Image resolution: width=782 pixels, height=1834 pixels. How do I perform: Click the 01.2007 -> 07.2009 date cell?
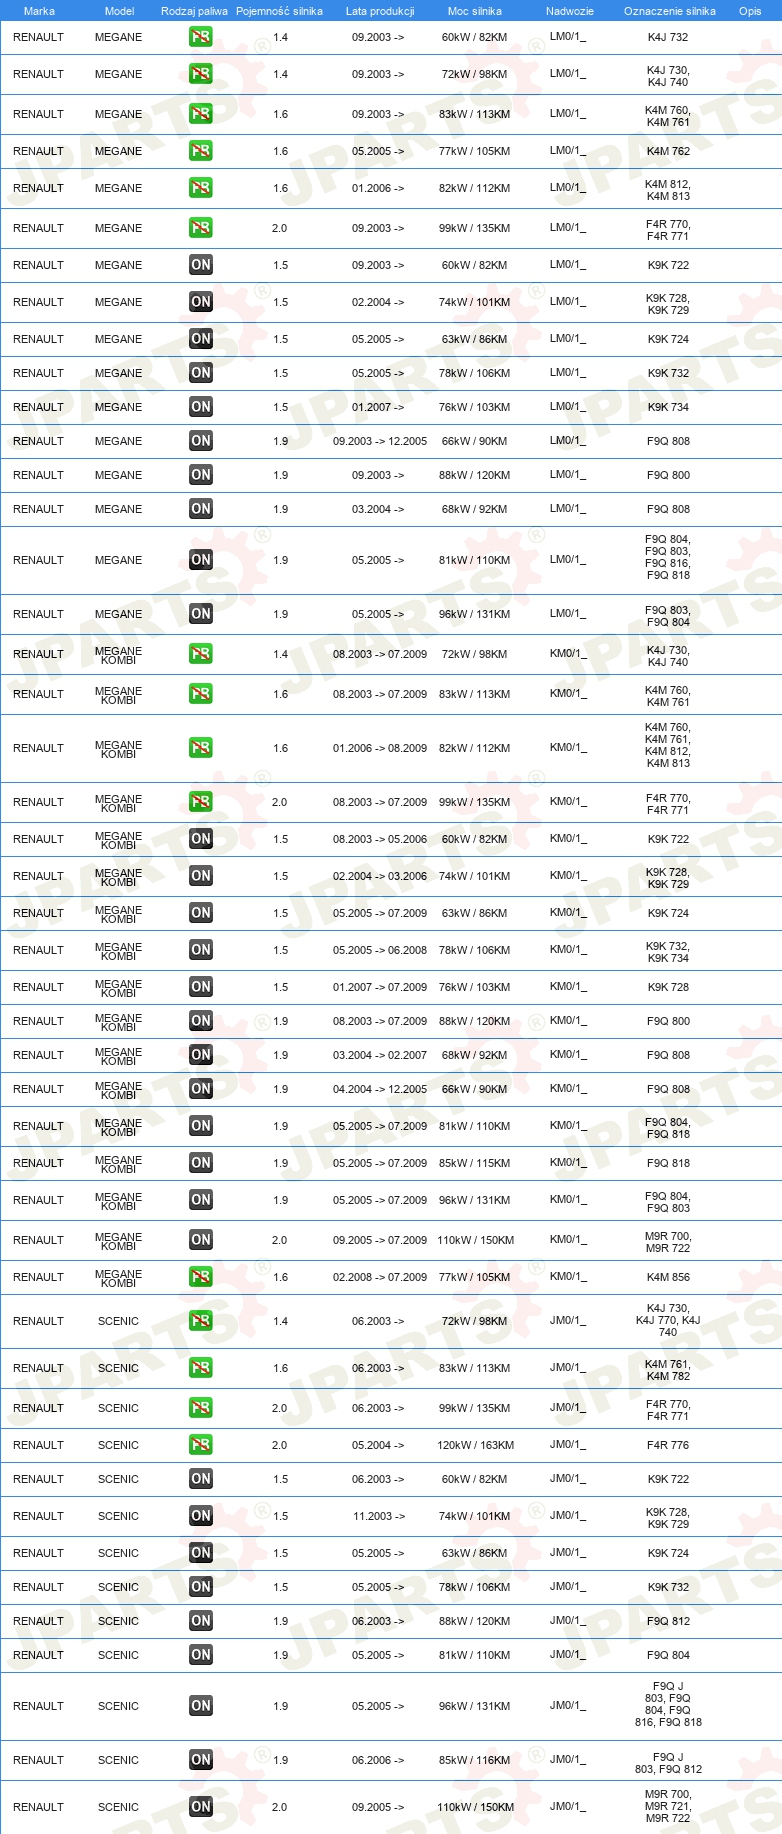pyautogui.click(x=380, y=987)
